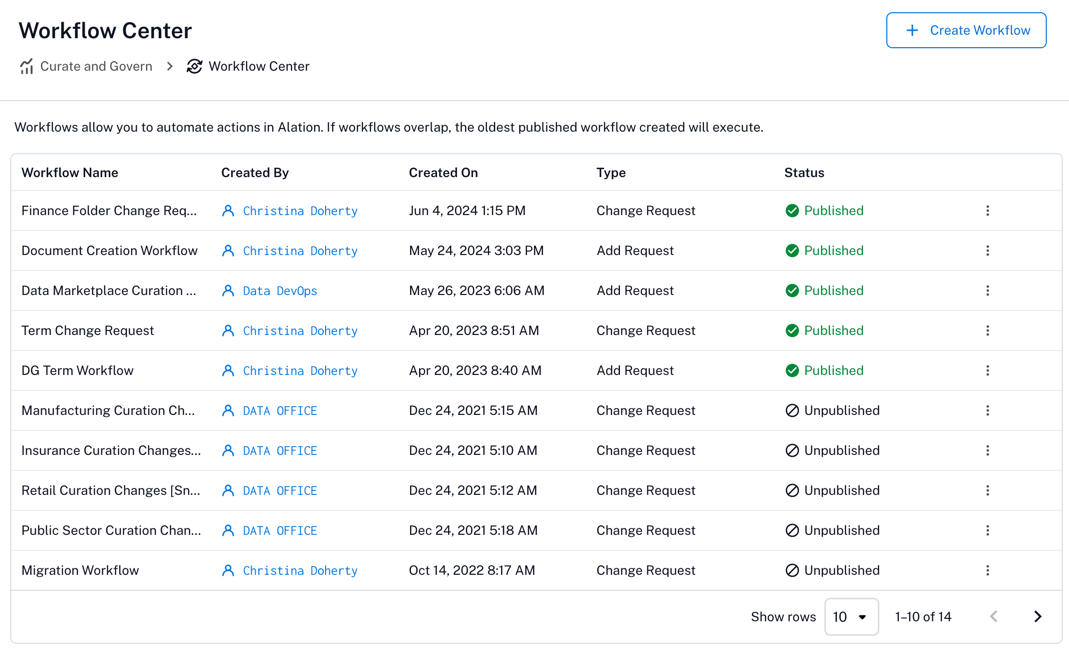The width and height of the screenshot is (1069, 660).
Task: Open DATA OFFICE profile in Manufacturing Curation row
Action: click(x=280, y=410)
